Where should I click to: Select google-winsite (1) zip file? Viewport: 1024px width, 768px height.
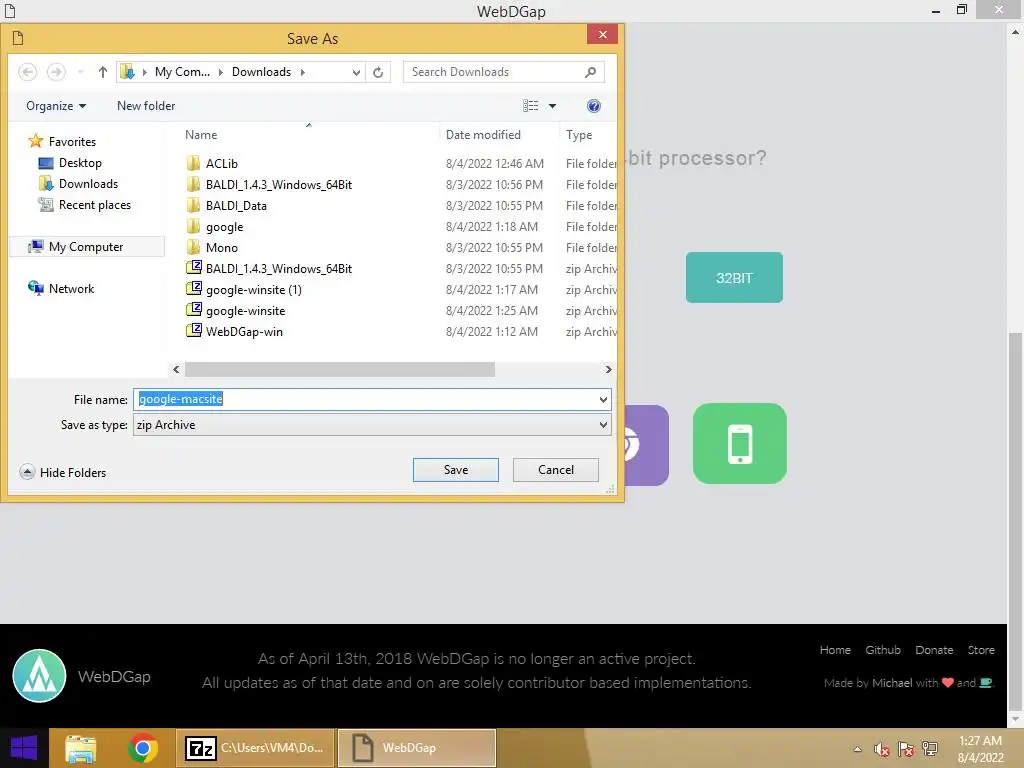tap(253, 289)
